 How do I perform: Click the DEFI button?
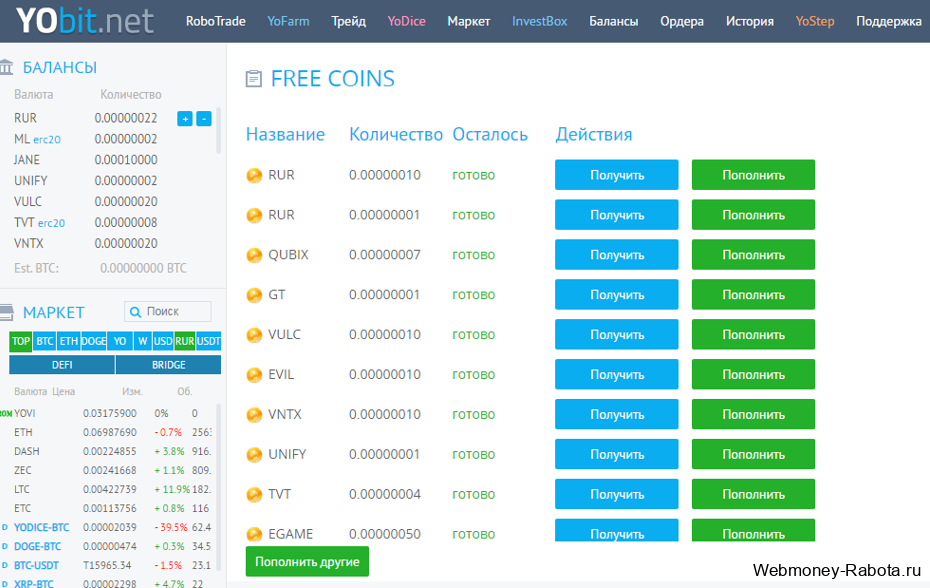[62, 365]
